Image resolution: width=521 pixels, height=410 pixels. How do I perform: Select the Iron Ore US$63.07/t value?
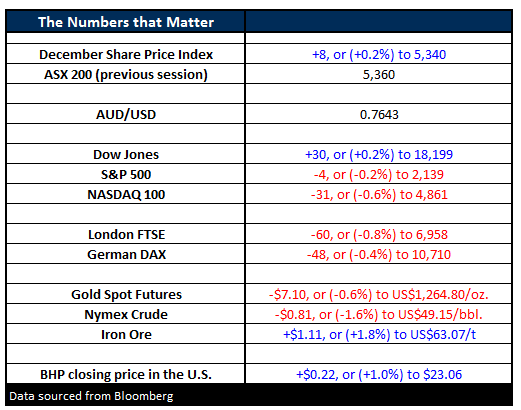point(379,334)
